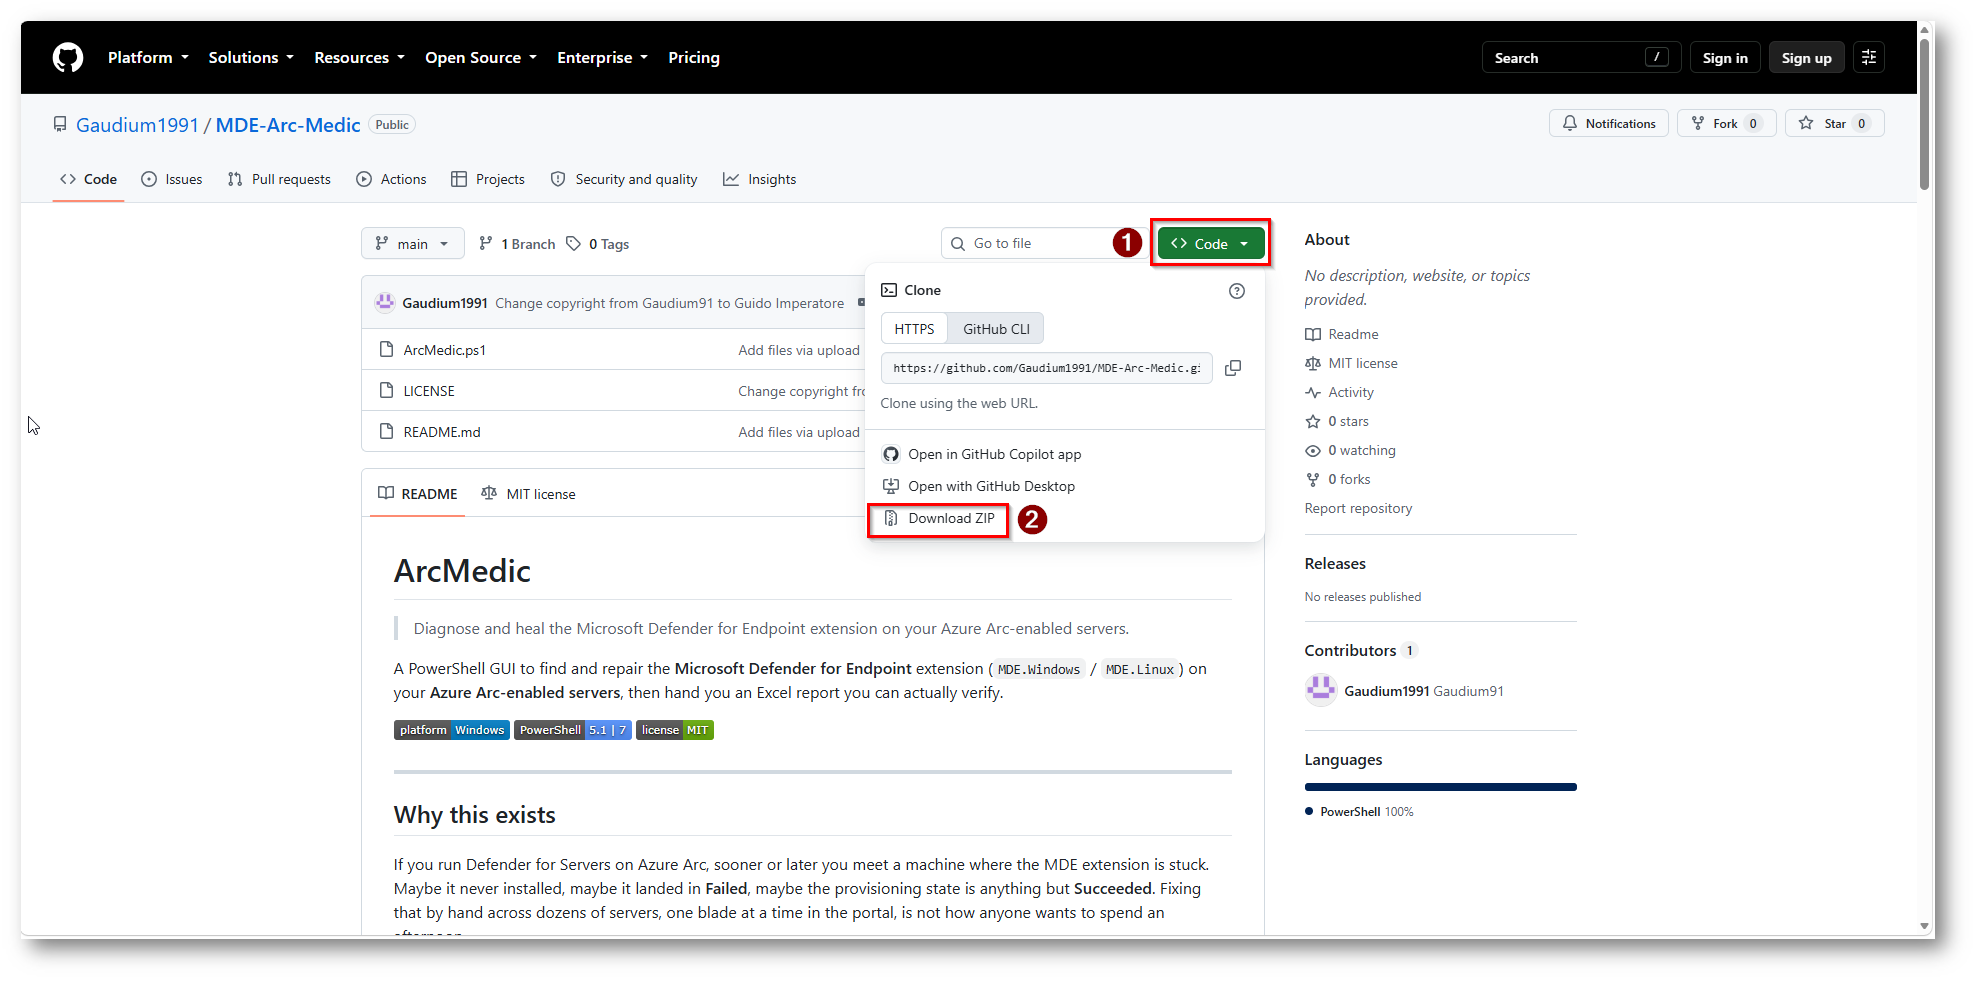
Task: Toggle the green Code dropdown button
Action: 1211,243
